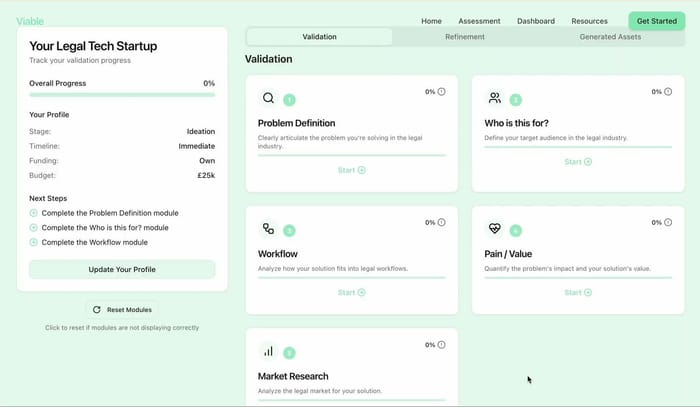
Task: Click the bar chart icon on Market Research card
Action: point(268,351)
